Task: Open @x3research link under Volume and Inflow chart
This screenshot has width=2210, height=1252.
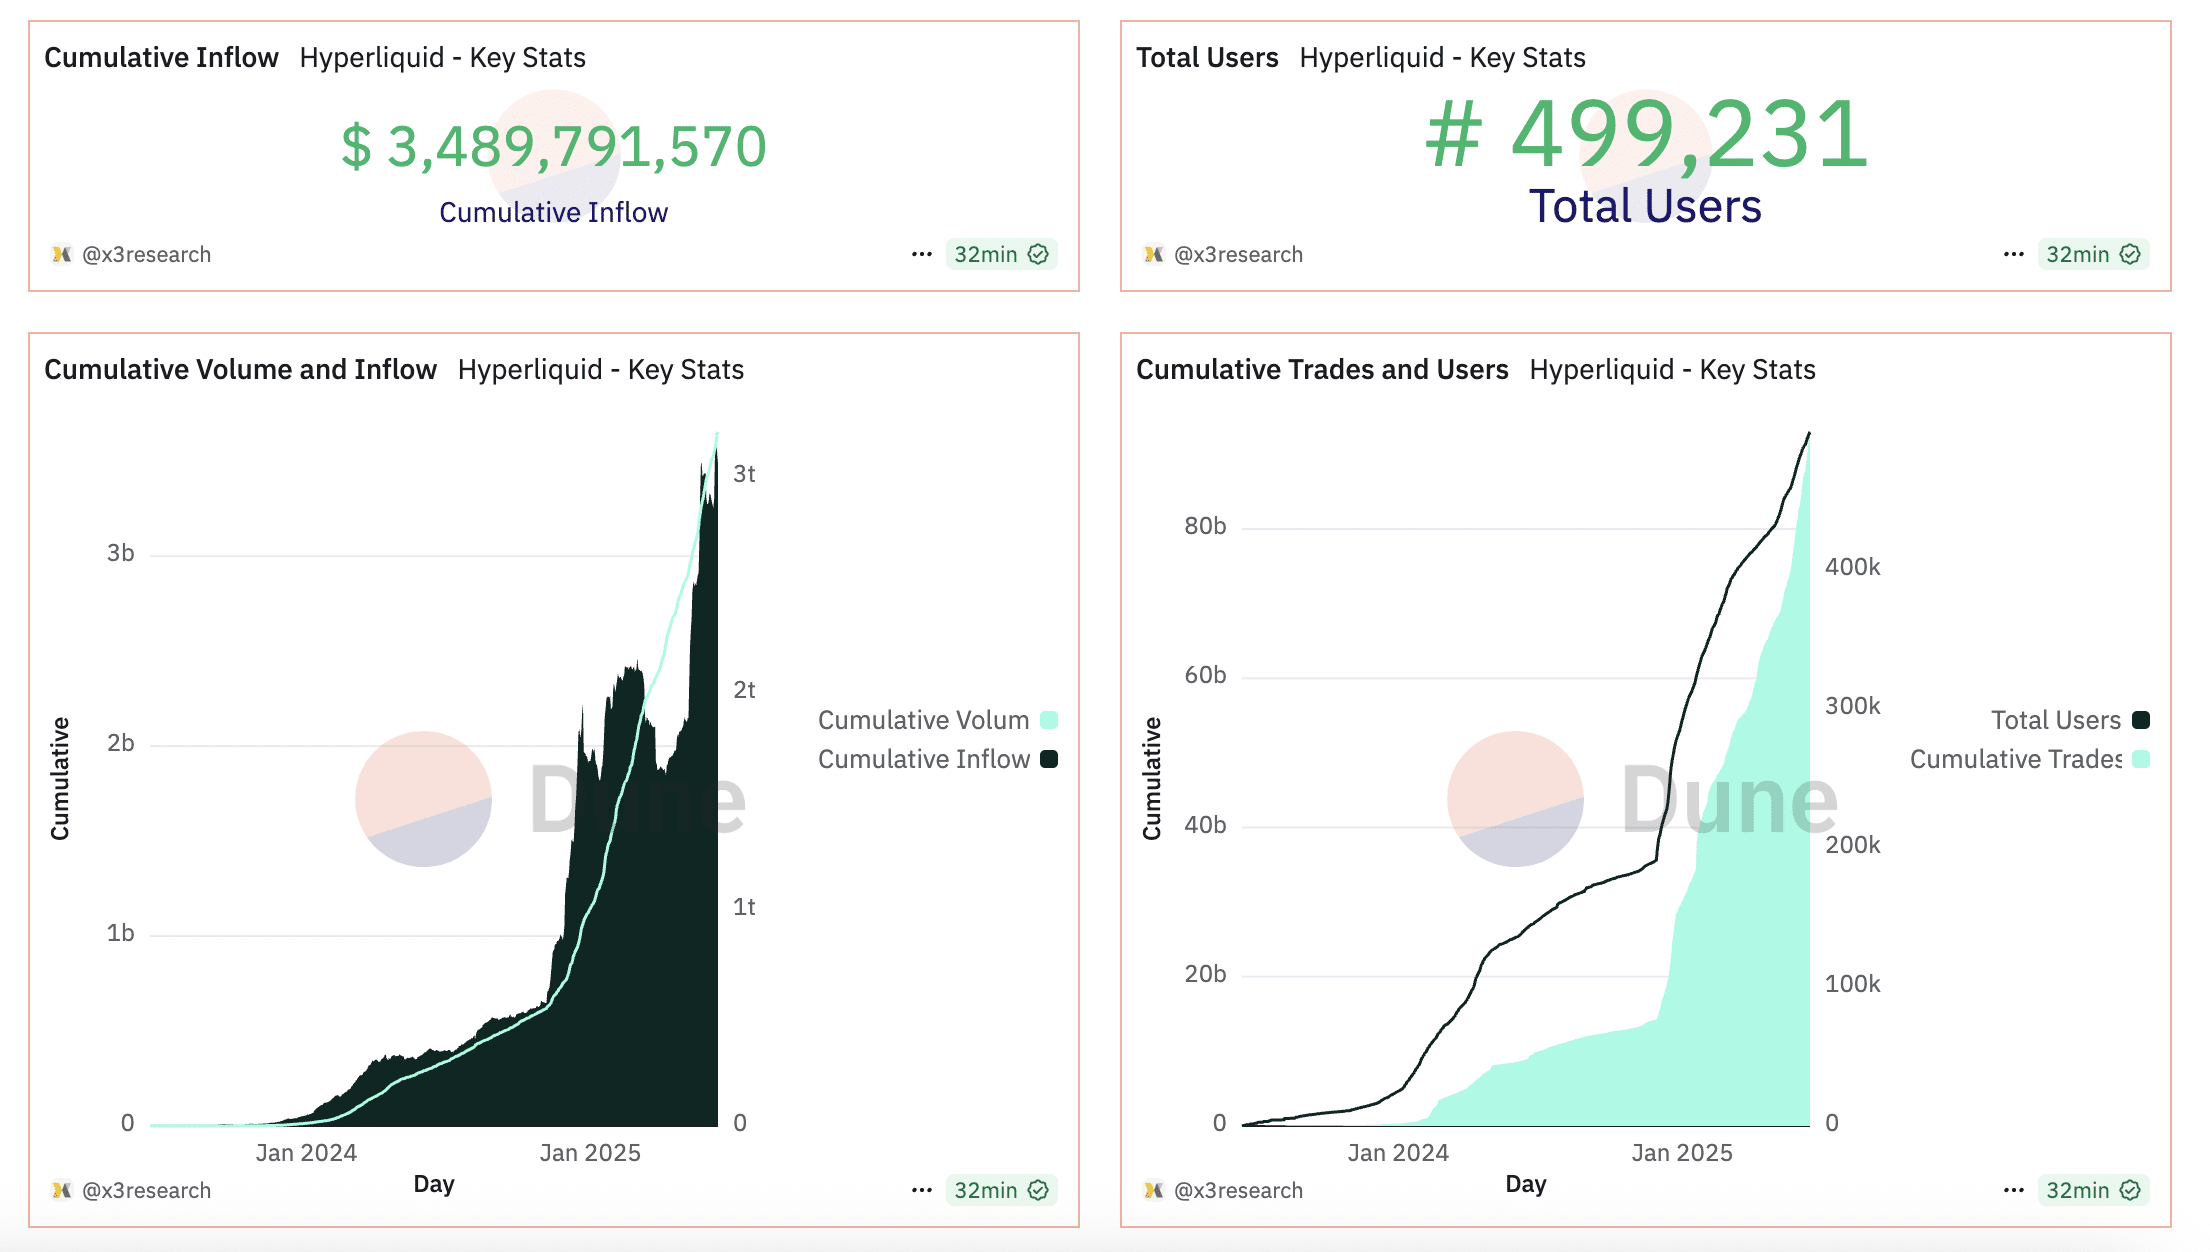Action: click(146, 1191)
